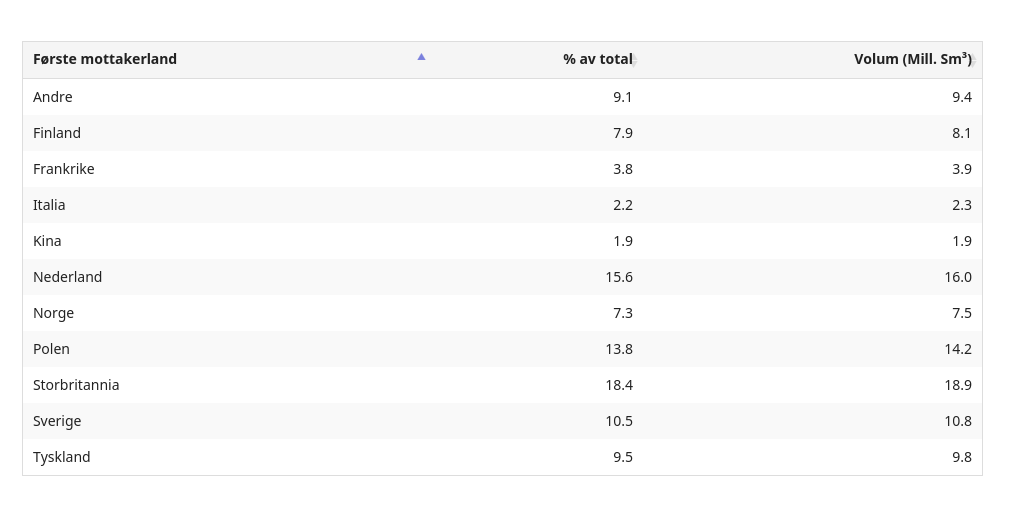Screen dimensions: 1024x516
Task: Sort by the % av total header label
Action: 597,59
